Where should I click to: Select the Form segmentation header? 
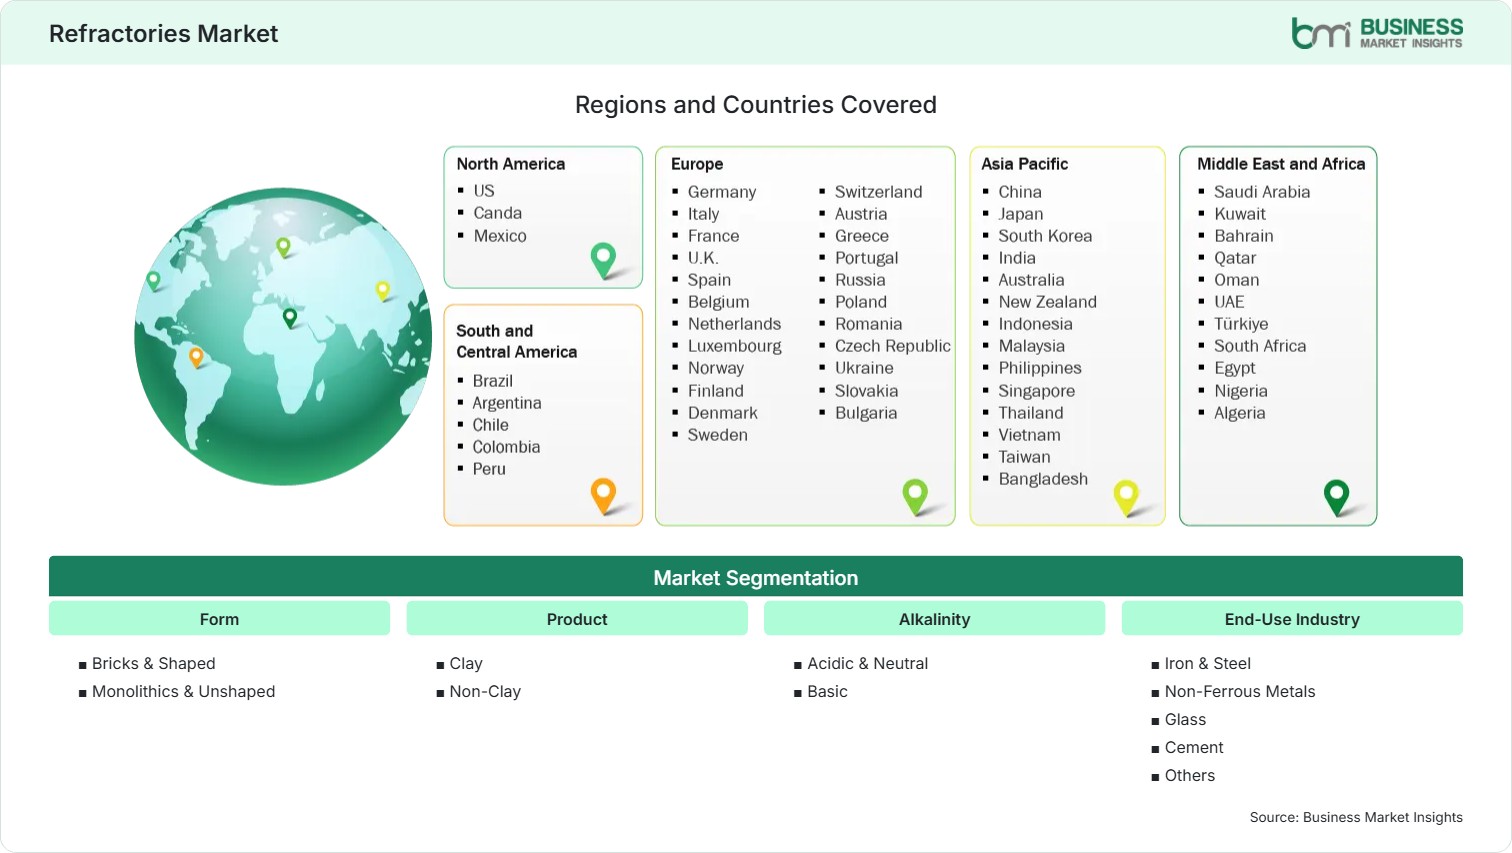(219, 619)
